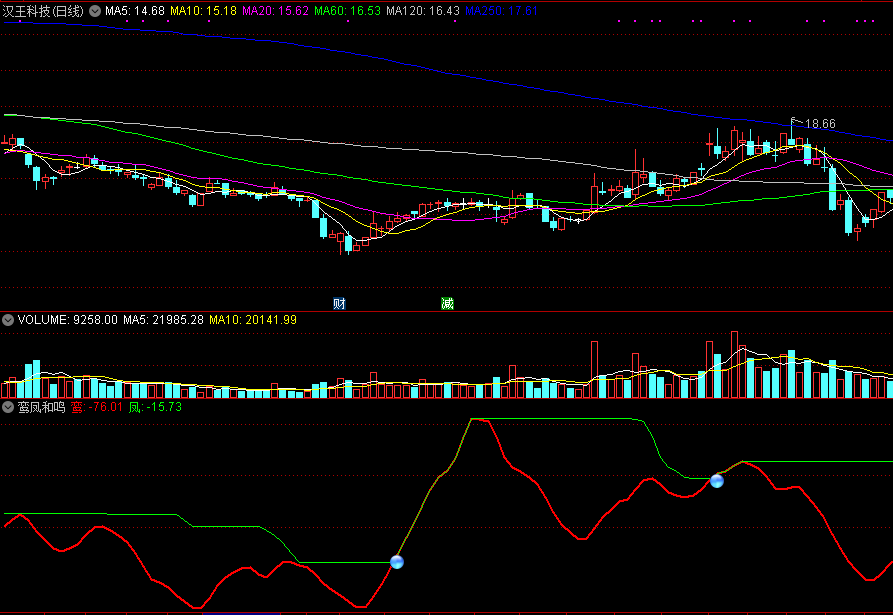Image resolution: width=893 pixels, height=615 pixels.
Task: Click the MA60: 16.53 label
Action: pos(347,11)
